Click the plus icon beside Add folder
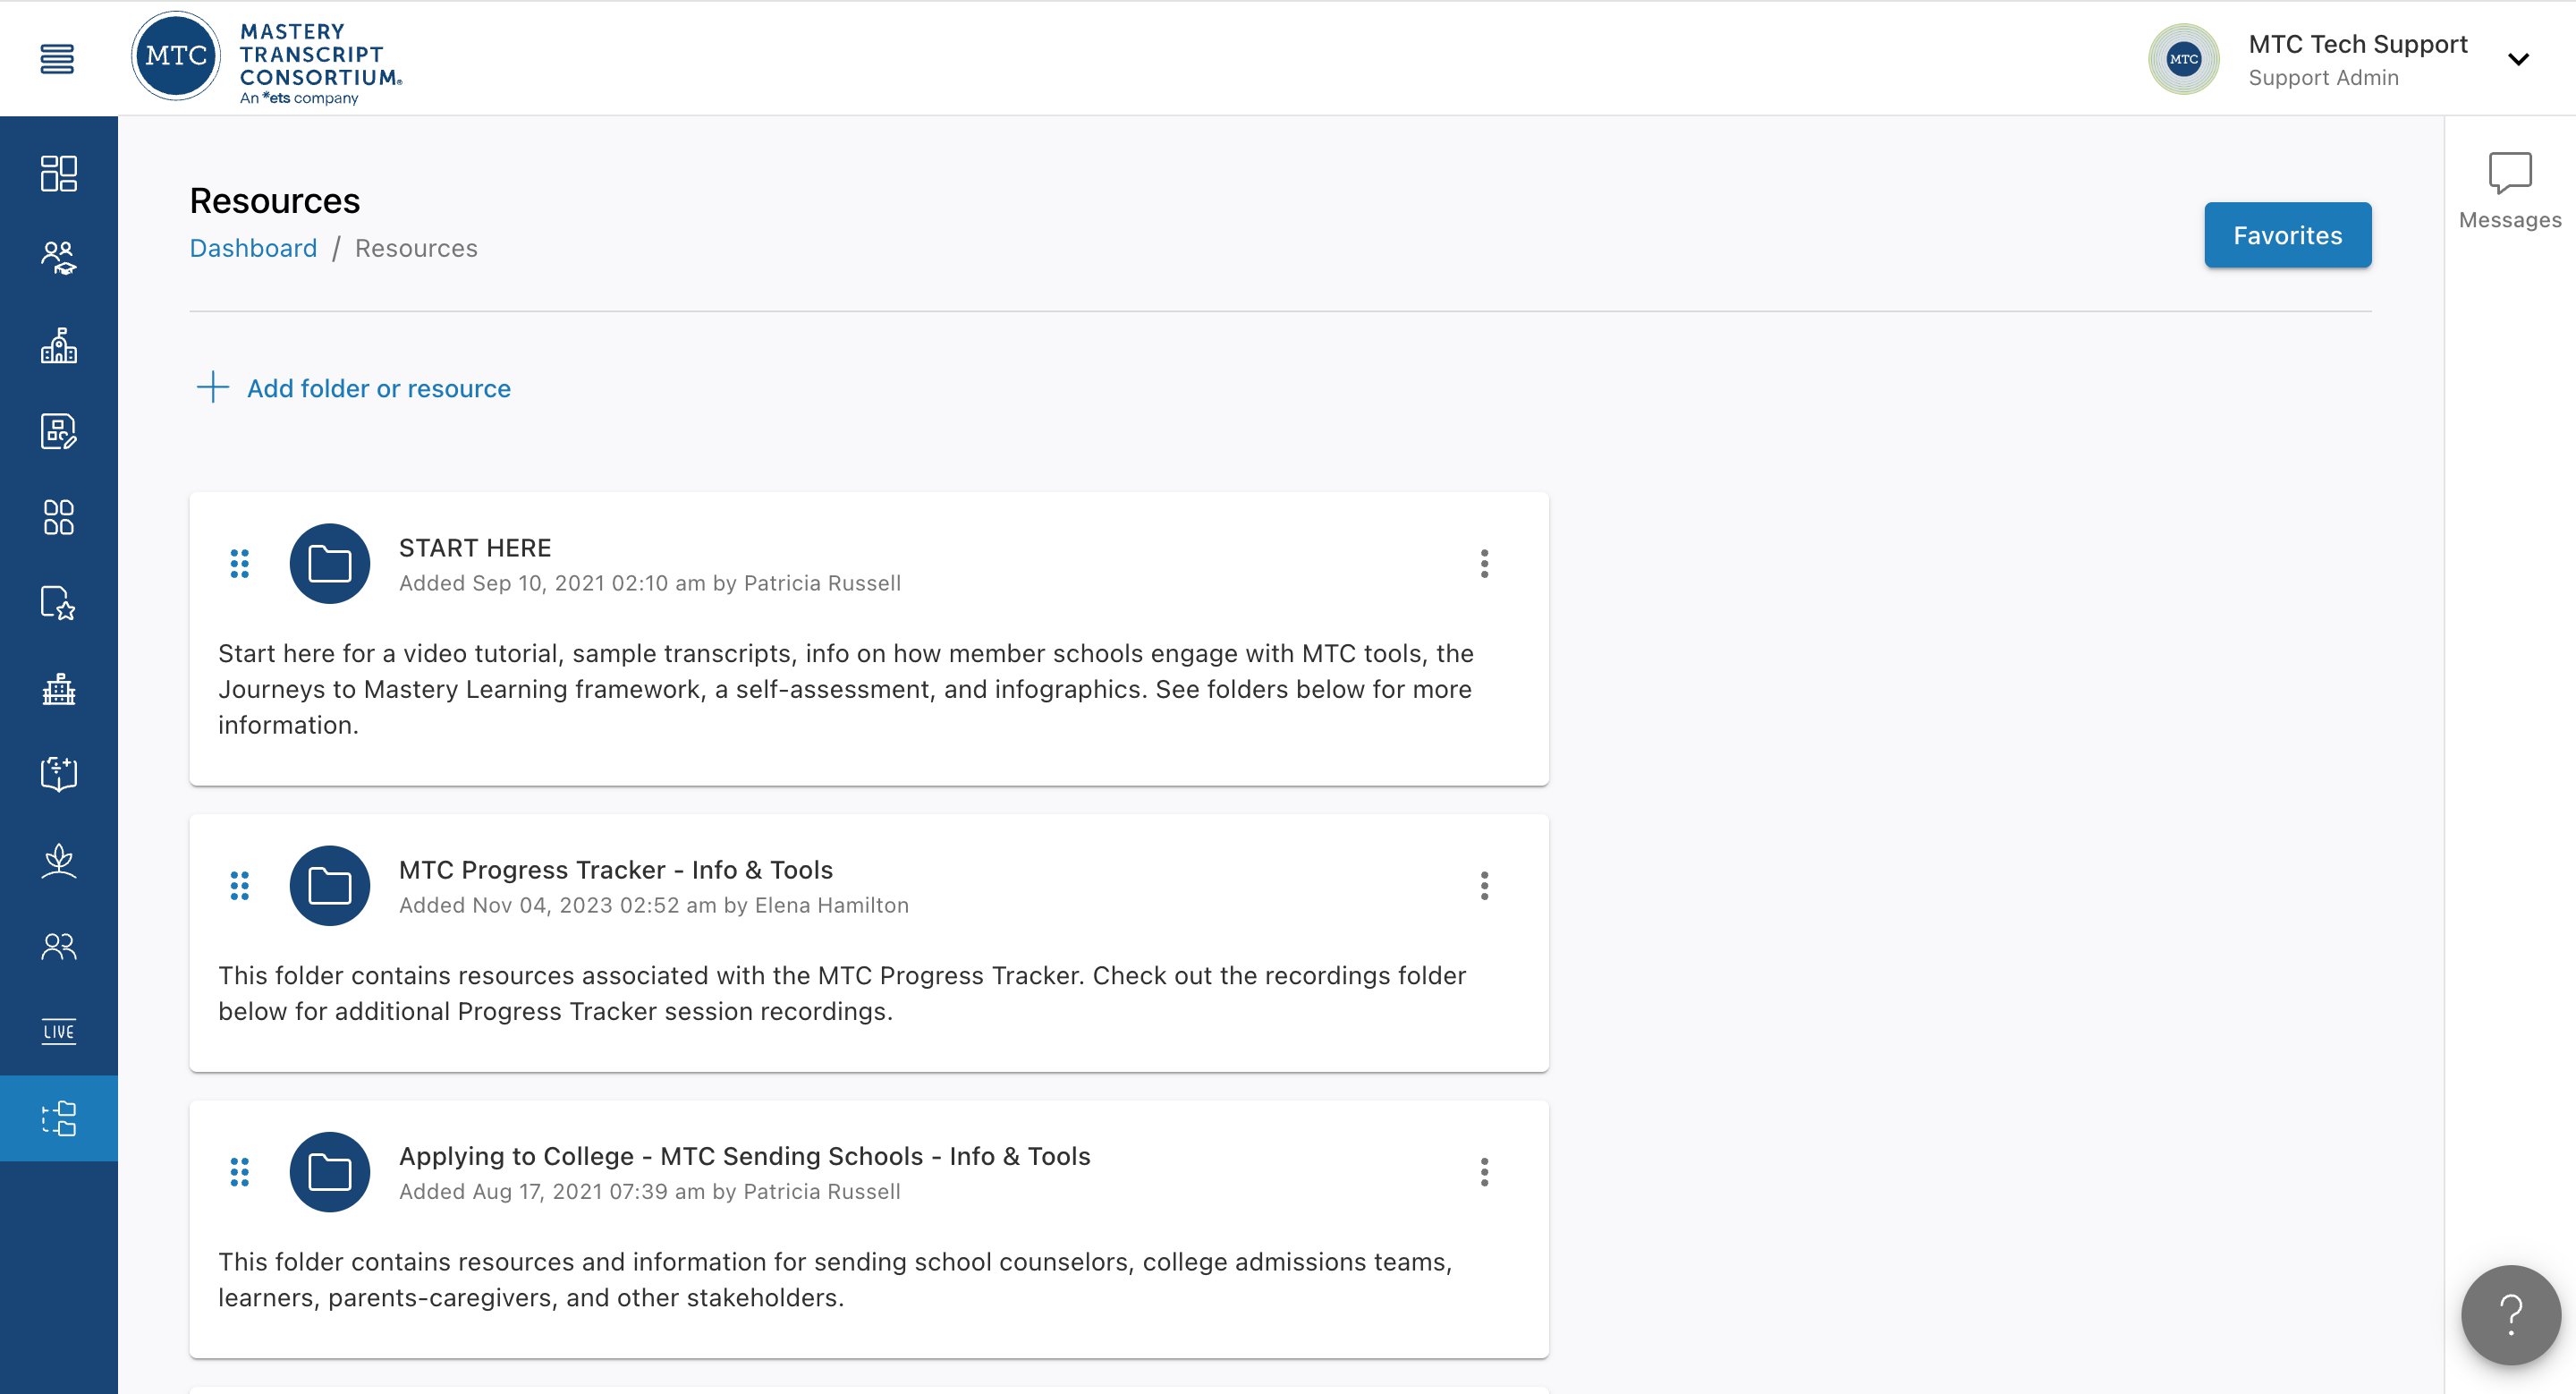 [212, 387]
